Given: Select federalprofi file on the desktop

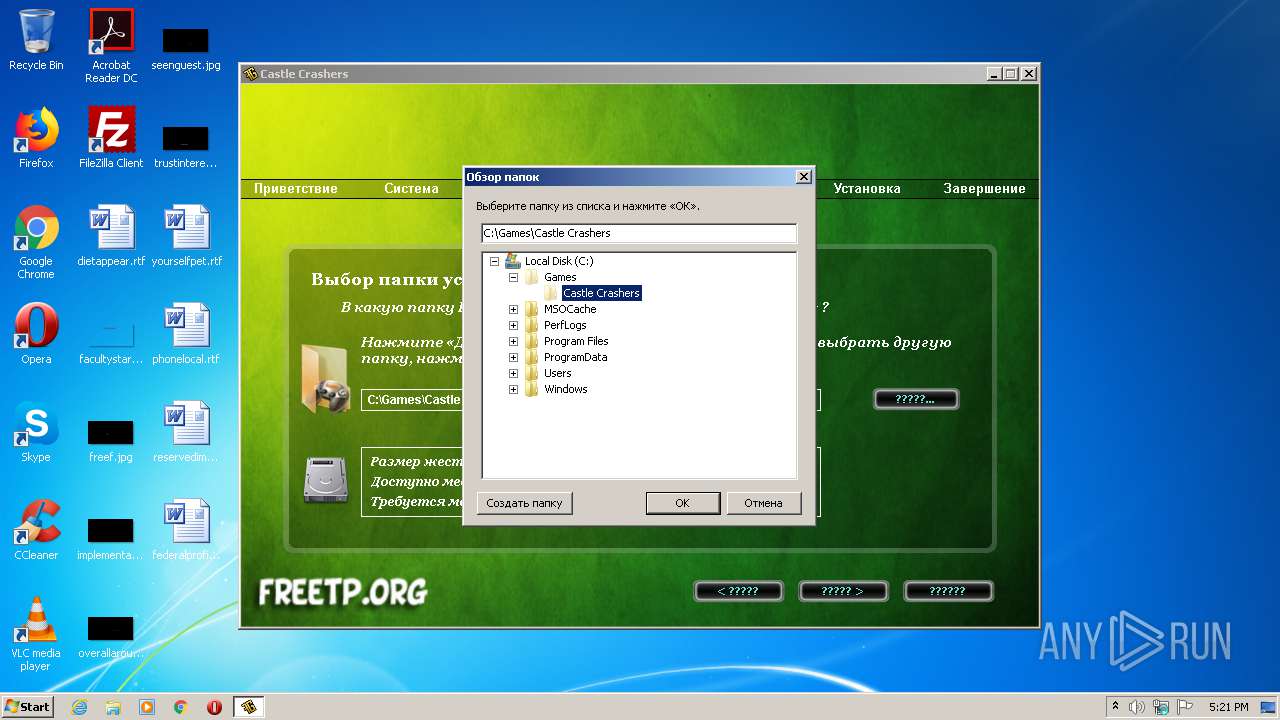Looking at the screenshot, I should click(187, 530).
